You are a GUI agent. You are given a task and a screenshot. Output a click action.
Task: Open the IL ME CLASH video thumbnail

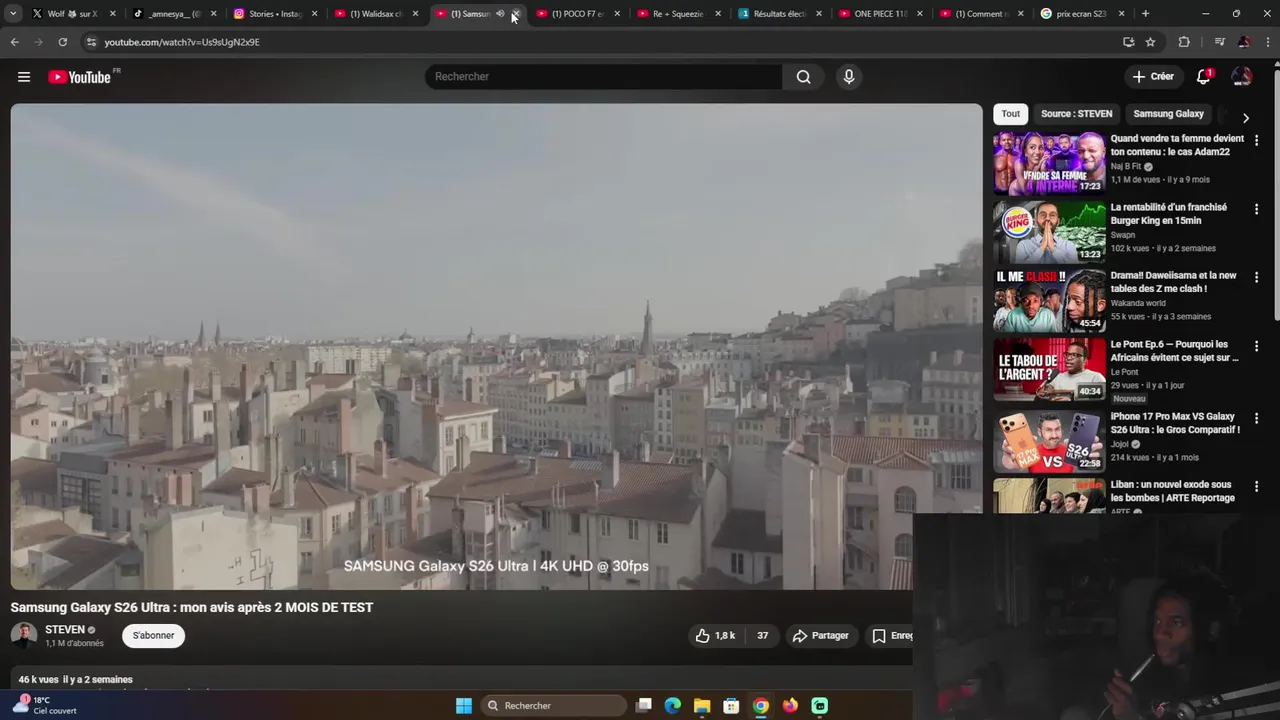pyautogui.click(x=1049, y=300)
